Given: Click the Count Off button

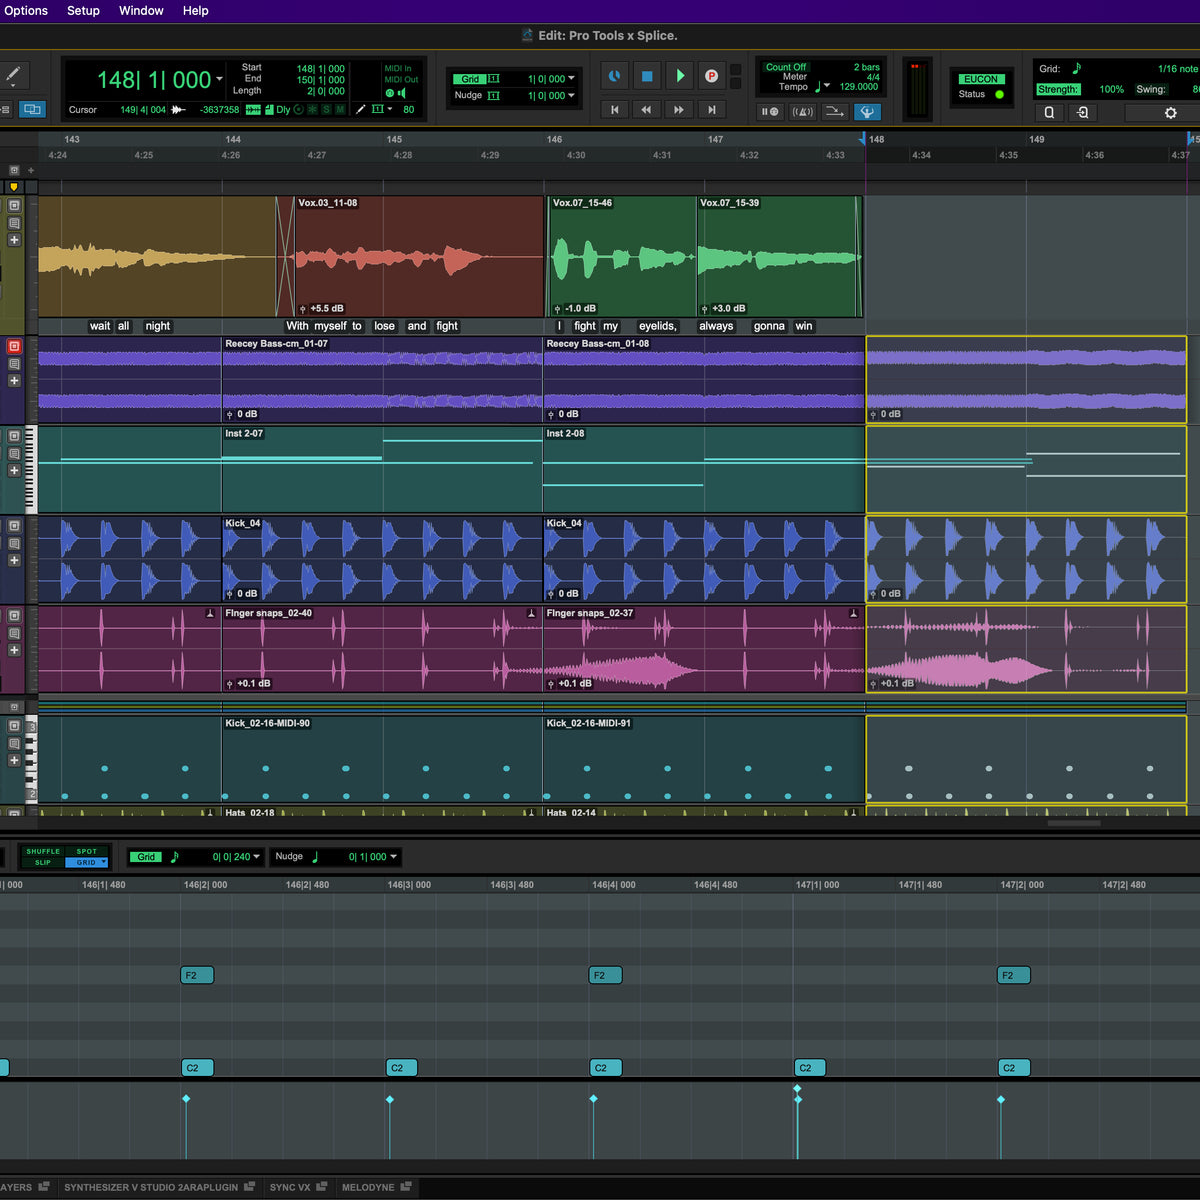Looking at the screenshot, I should 786,67.
